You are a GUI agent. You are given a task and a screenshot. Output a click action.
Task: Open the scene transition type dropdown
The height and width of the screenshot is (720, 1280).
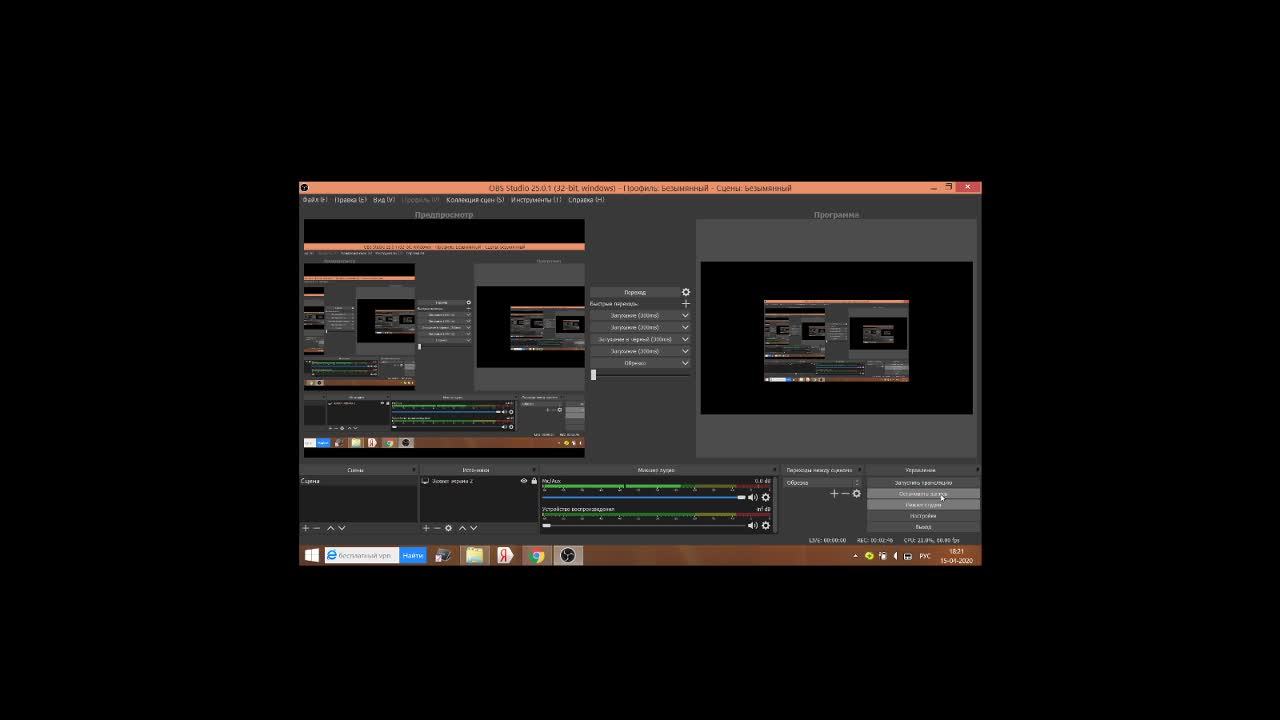point(822,483)
